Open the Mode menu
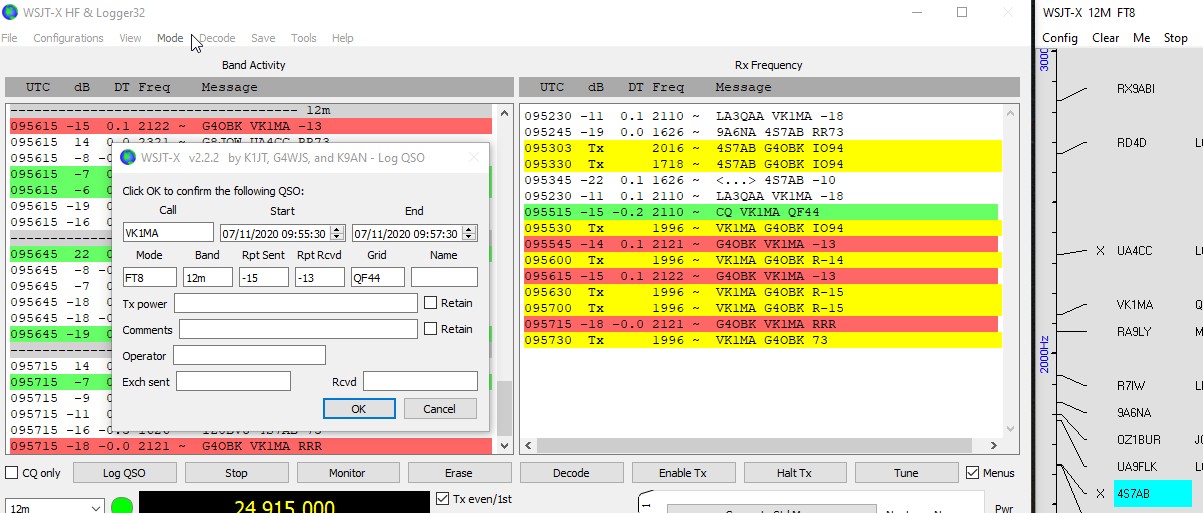Viewport: 1203px width, 513px height. coord(170,38)
